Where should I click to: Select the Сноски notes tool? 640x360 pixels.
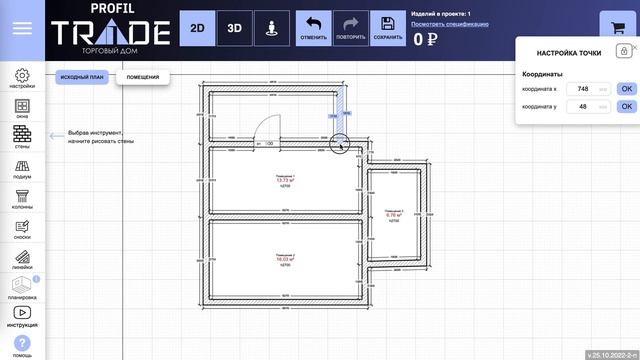pyautogui.click(x=22, y=229)
